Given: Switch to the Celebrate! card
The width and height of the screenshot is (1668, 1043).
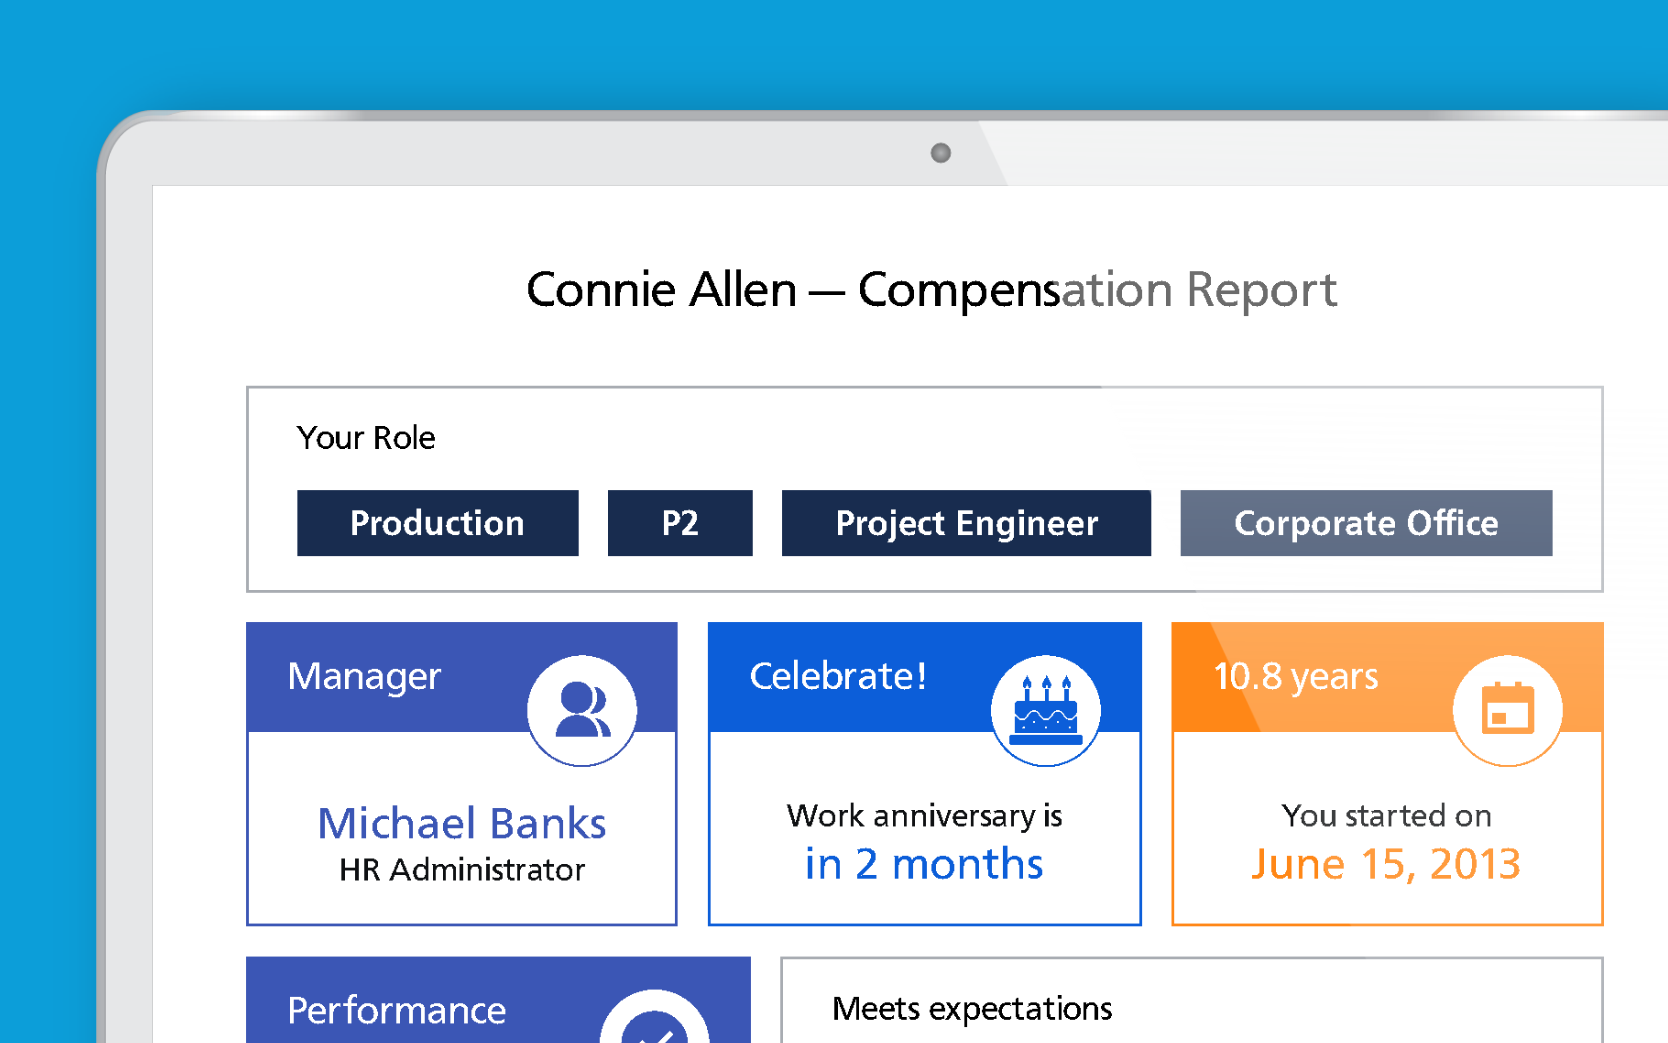Looking at the screenshot, I should pyautogui.click(x=837, y=677).
